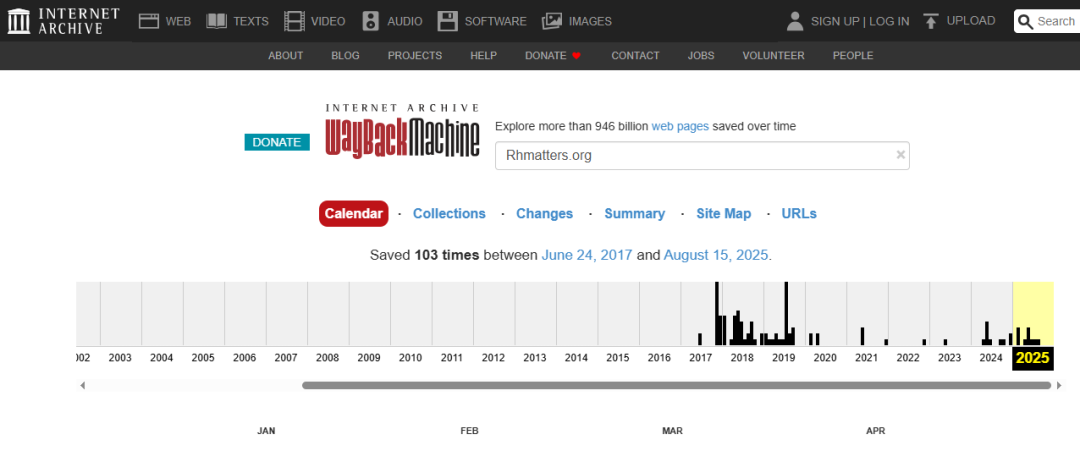Select year 2018 on the timeline

click(x=742, y=358)
